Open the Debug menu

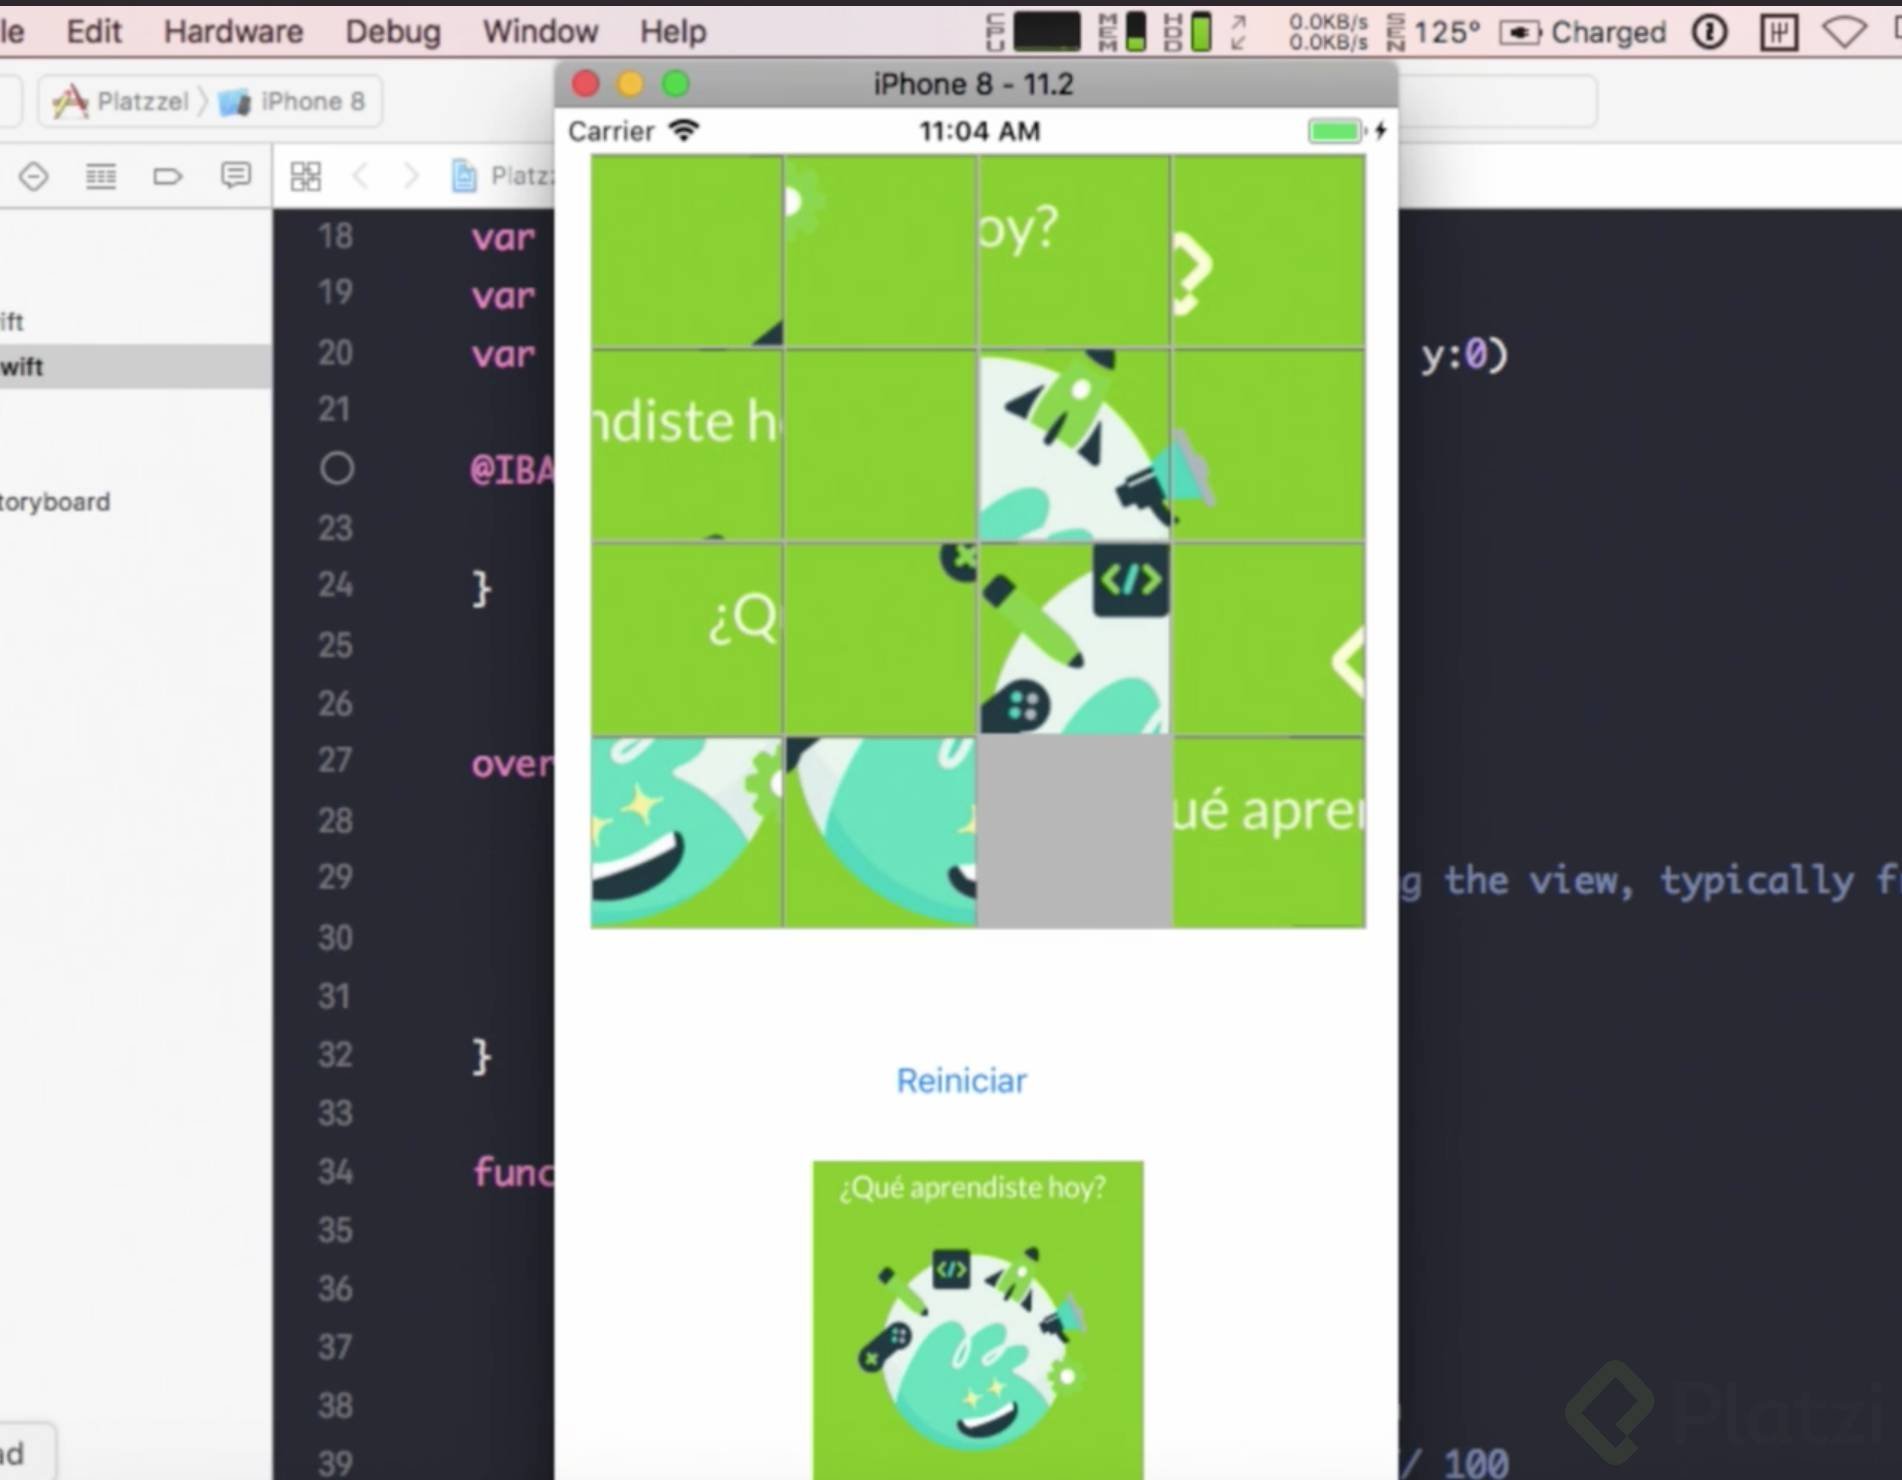[x=393, y=32]
